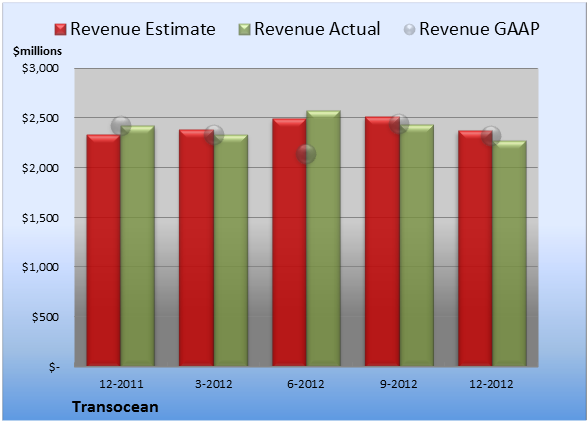Image resolution: width=588 pixels, height=422 pixels.
Task: Click the GAAP marker for 12-2011
Action: (x=121, y=126)
